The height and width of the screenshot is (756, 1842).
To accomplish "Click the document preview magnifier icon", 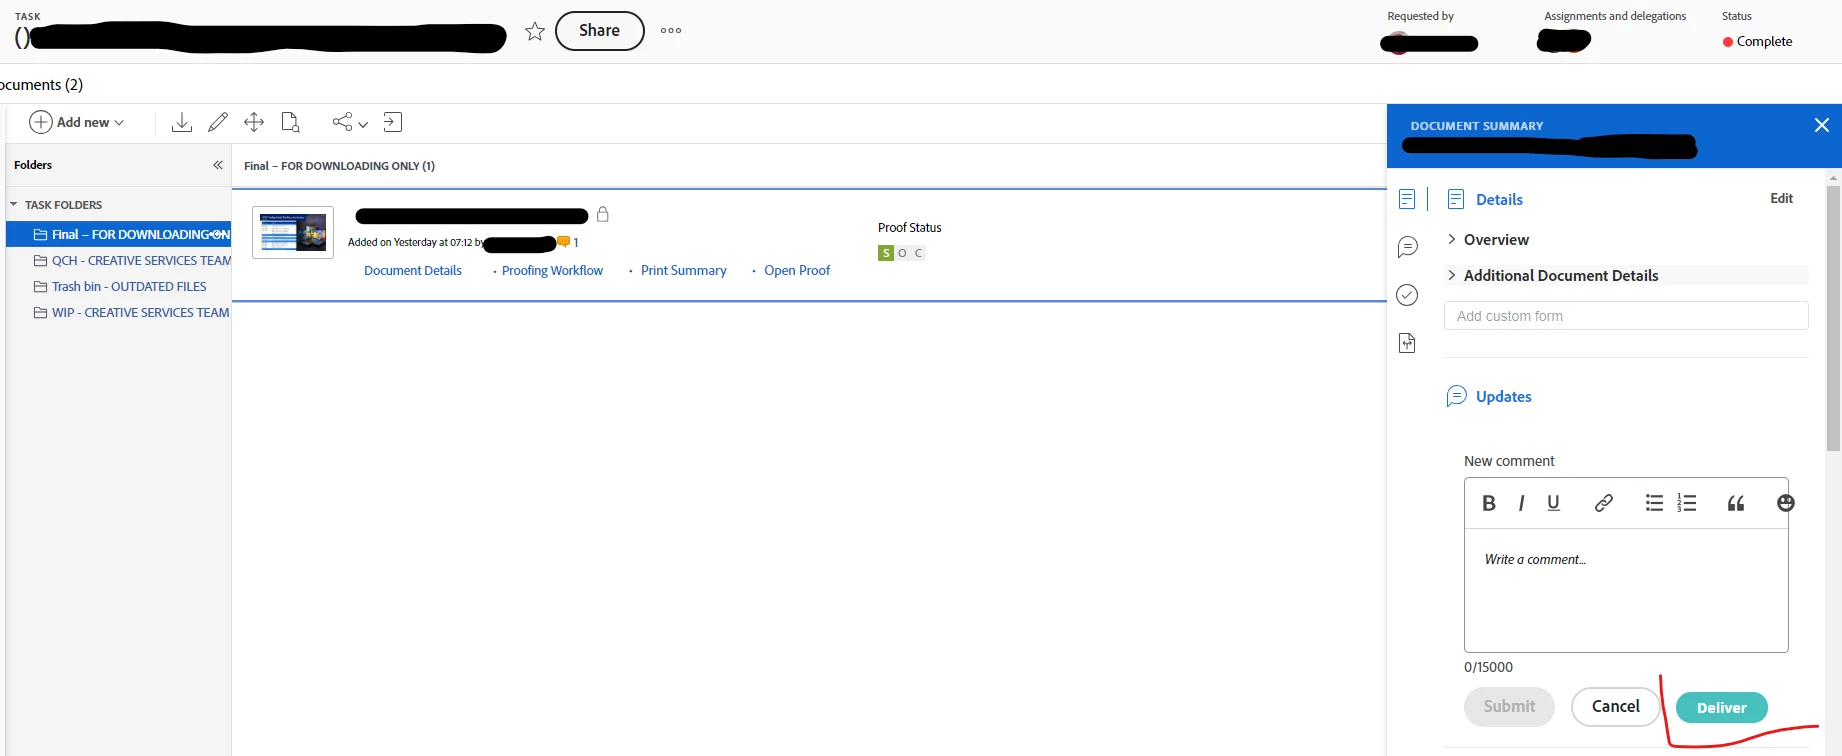I will coord(290,122).
